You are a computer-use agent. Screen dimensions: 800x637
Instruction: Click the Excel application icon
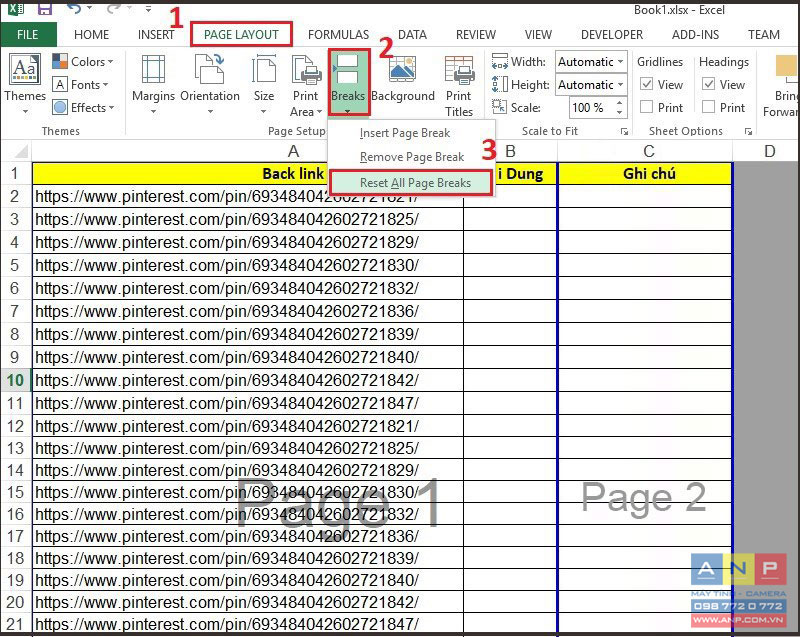click(x=16, y=9)
